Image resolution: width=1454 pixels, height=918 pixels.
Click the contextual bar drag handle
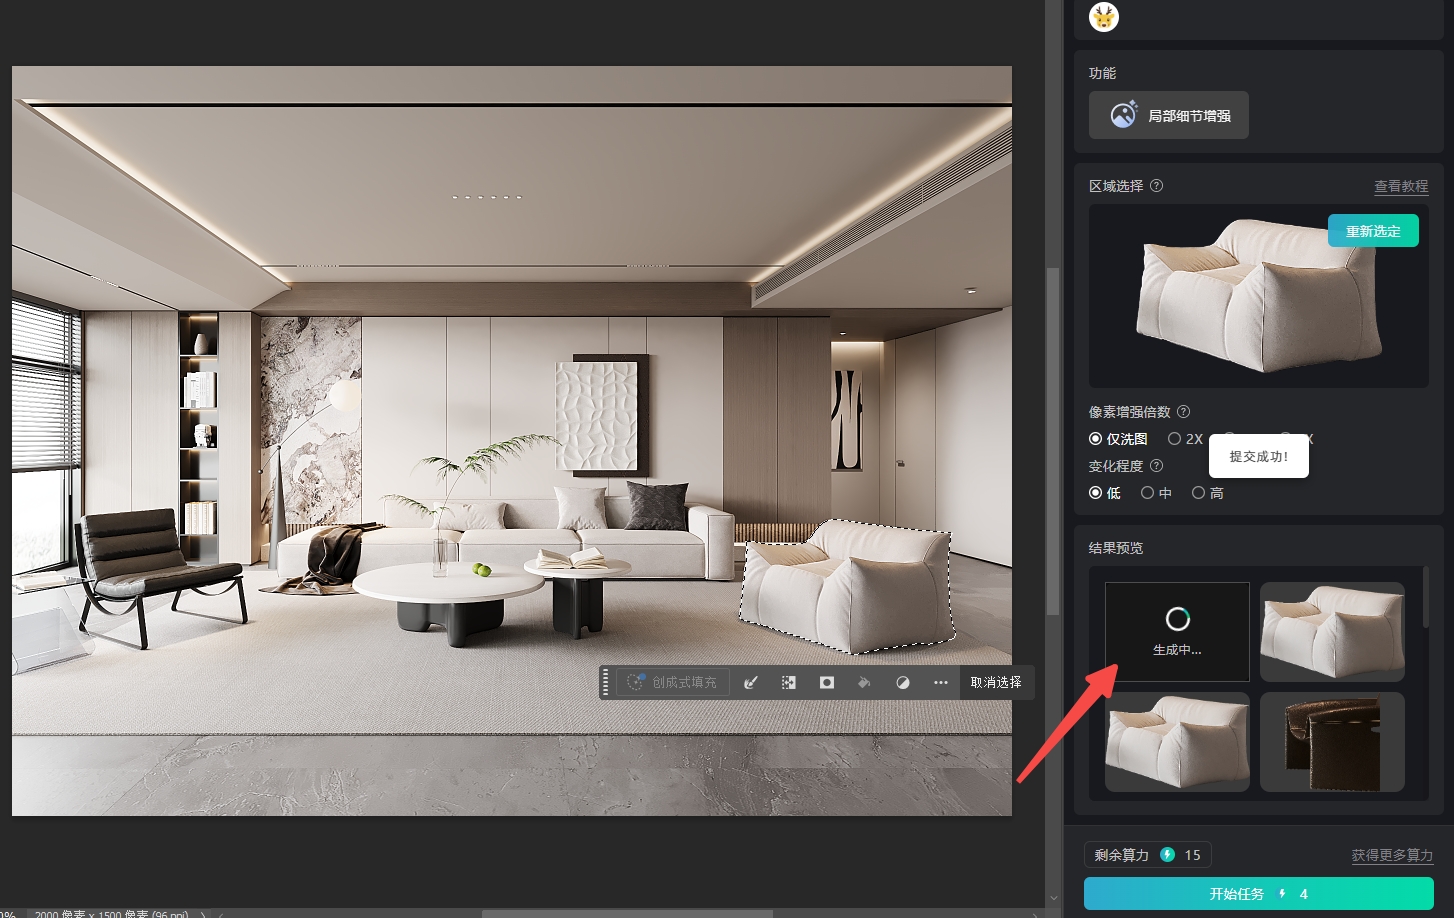pos(606,682)
